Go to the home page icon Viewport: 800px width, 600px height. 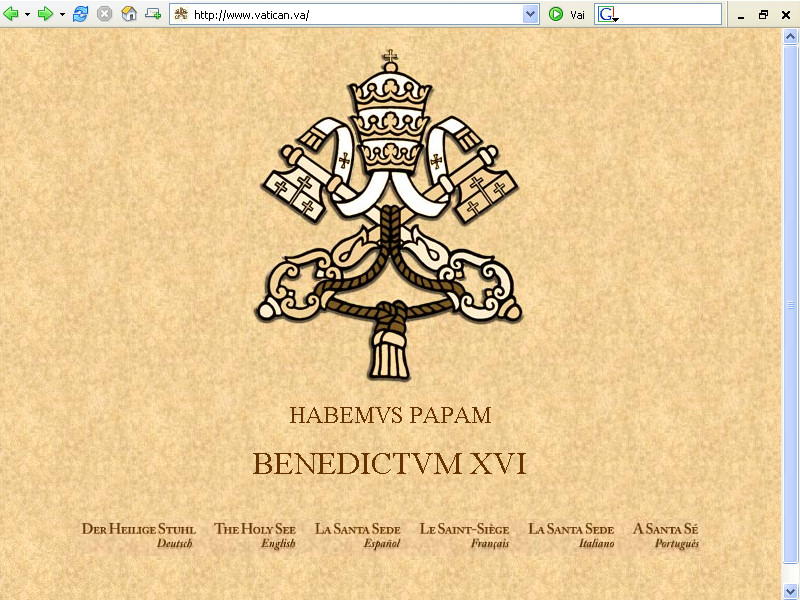[x=129, y=14]
